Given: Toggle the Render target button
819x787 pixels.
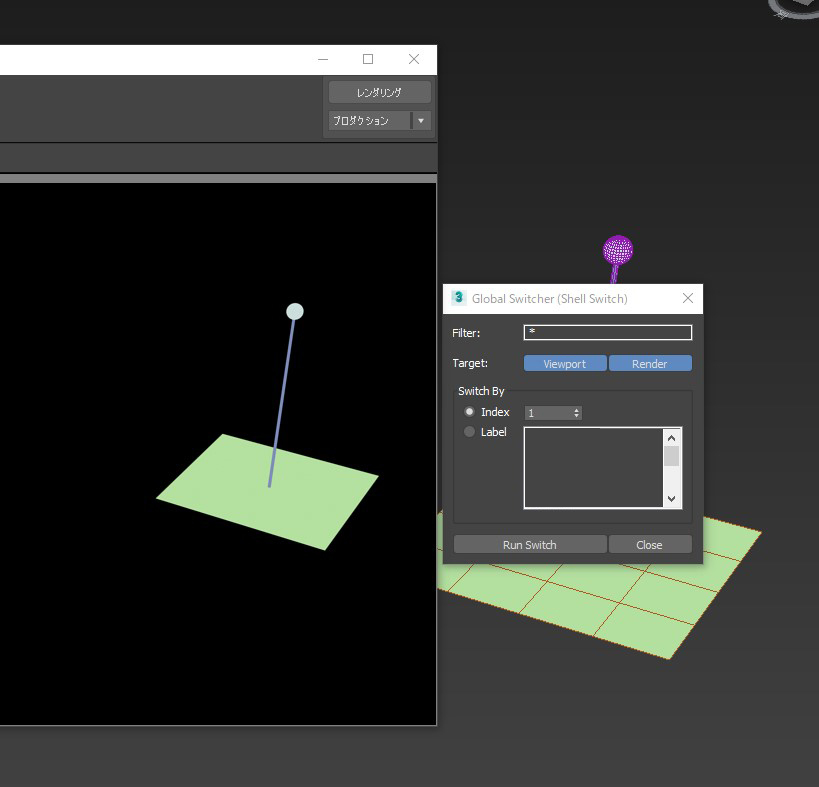Looking at the screenshot, I should click(x=649, y=364).
